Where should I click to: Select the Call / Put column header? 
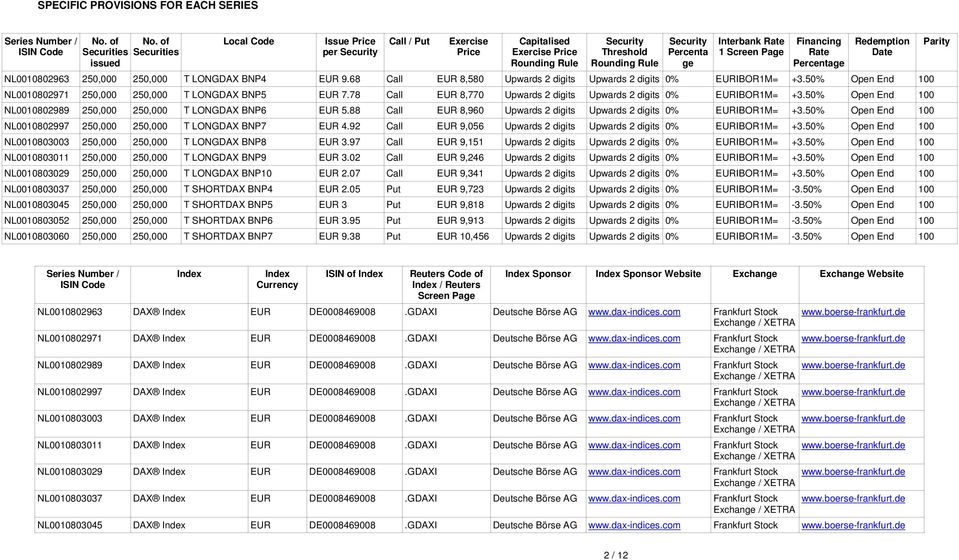coord(409,42)
